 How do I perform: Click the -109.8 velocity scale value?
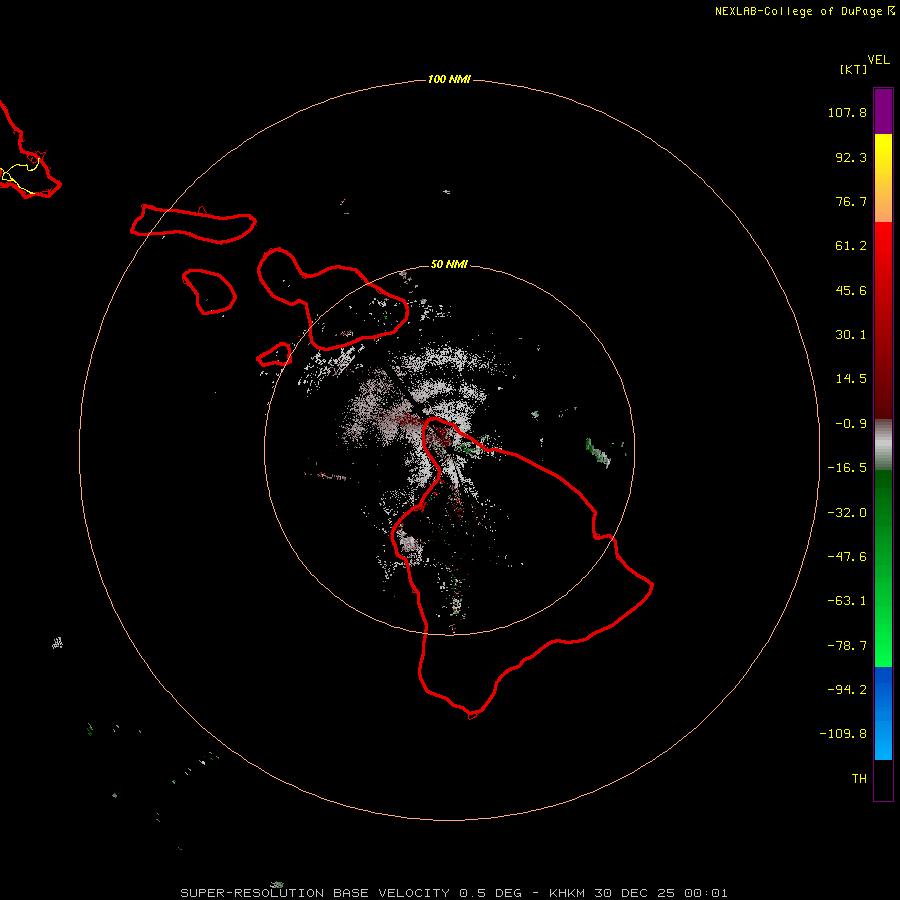pos(843,734)
